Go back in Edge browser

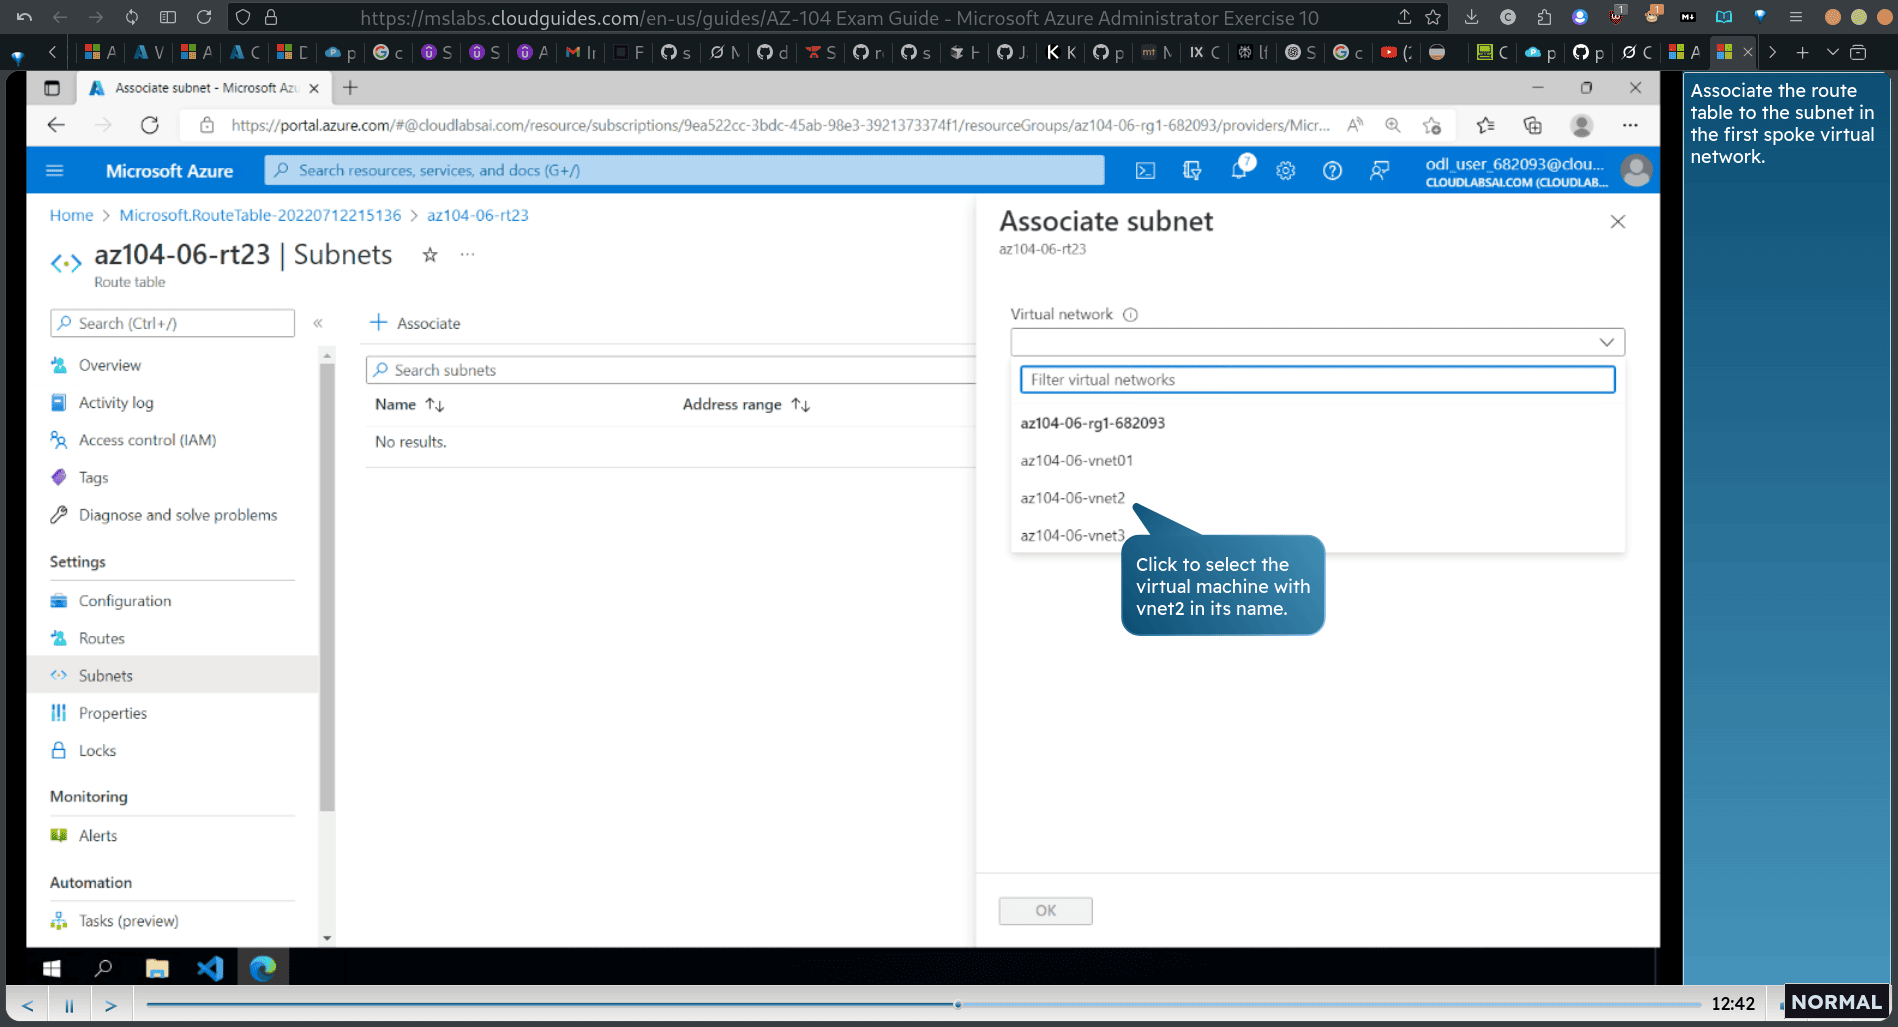[x=56, y=125]
